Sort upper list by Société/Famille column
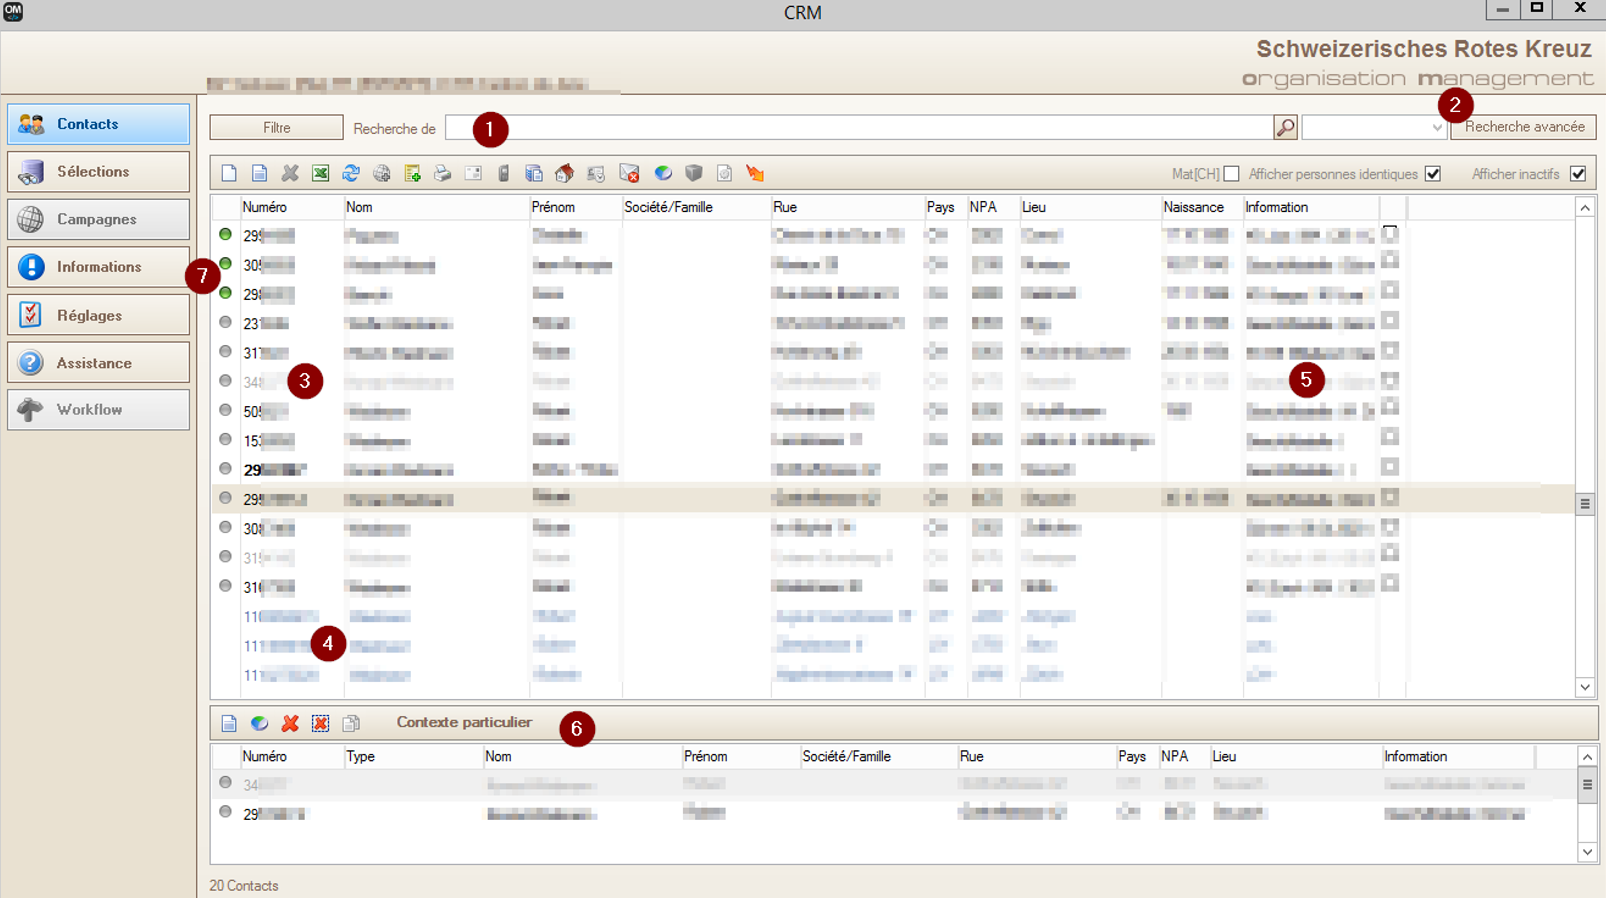1606x898 pixels. (695, 207)
